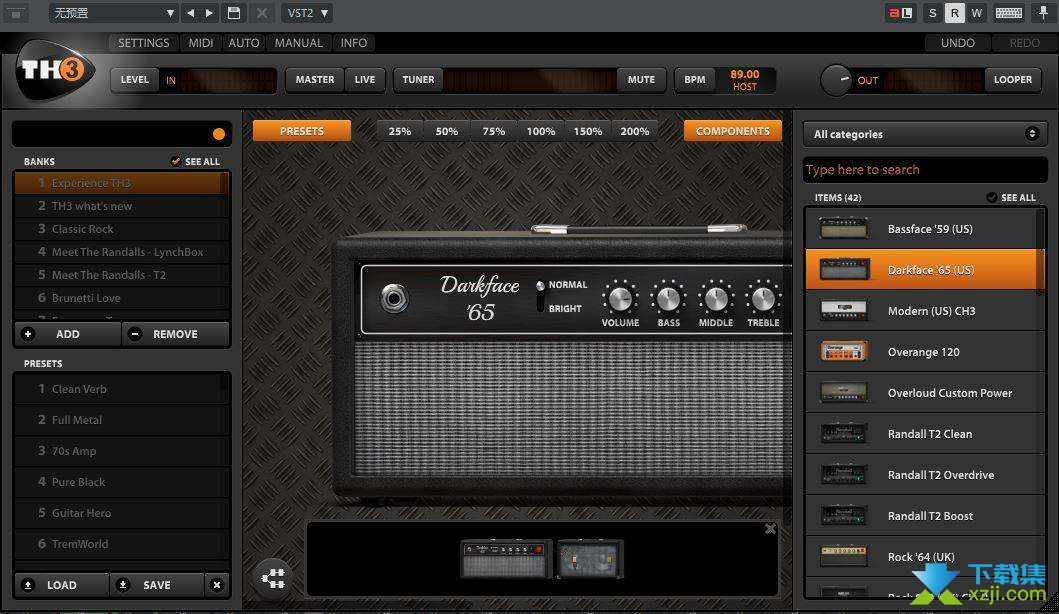This screenshot has width=1059, height=614.
Task: Toggle the S button in wrapper bar
Action: (933, 13)
